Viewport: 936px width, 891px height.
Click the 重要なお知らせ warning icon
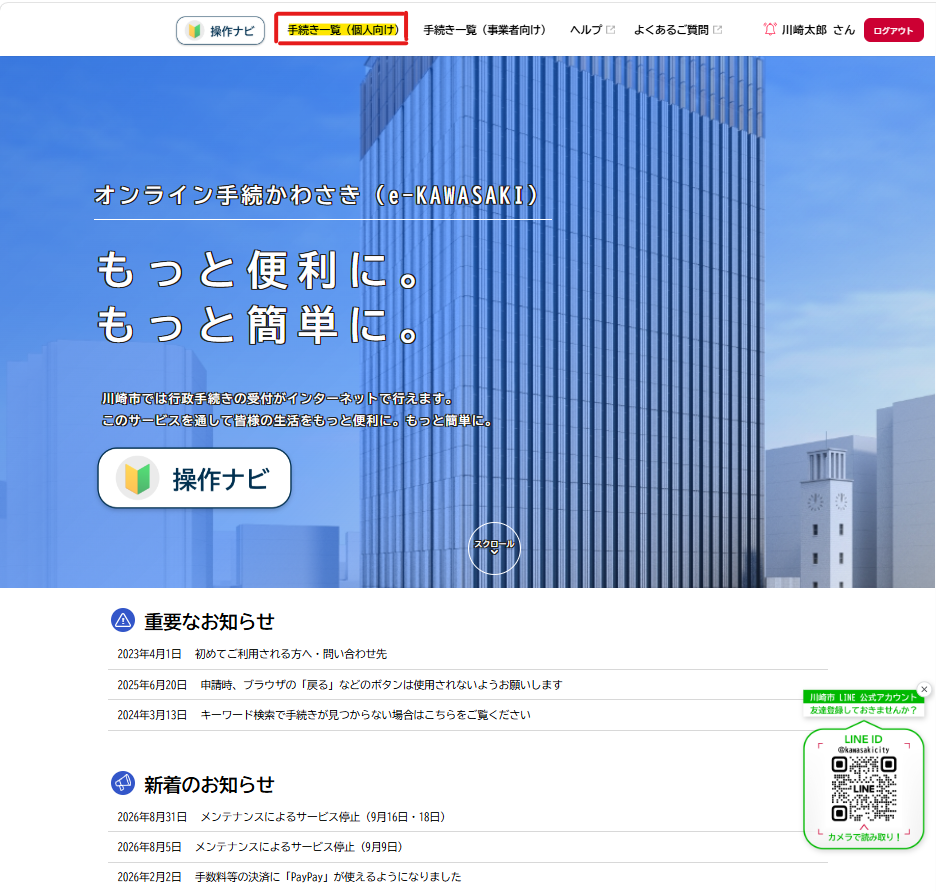(123, 620)
